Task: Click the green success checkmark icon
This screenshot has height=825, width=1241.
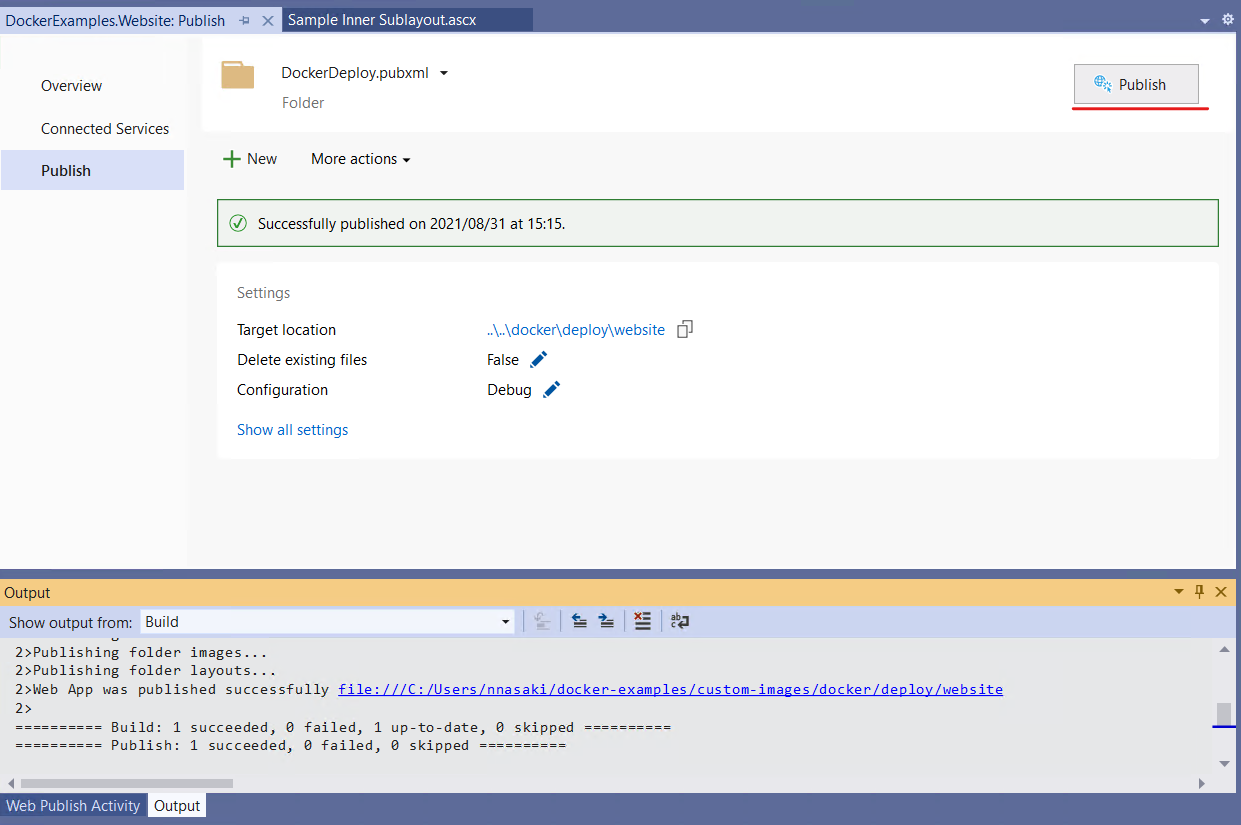Action: tap(238, 223)
